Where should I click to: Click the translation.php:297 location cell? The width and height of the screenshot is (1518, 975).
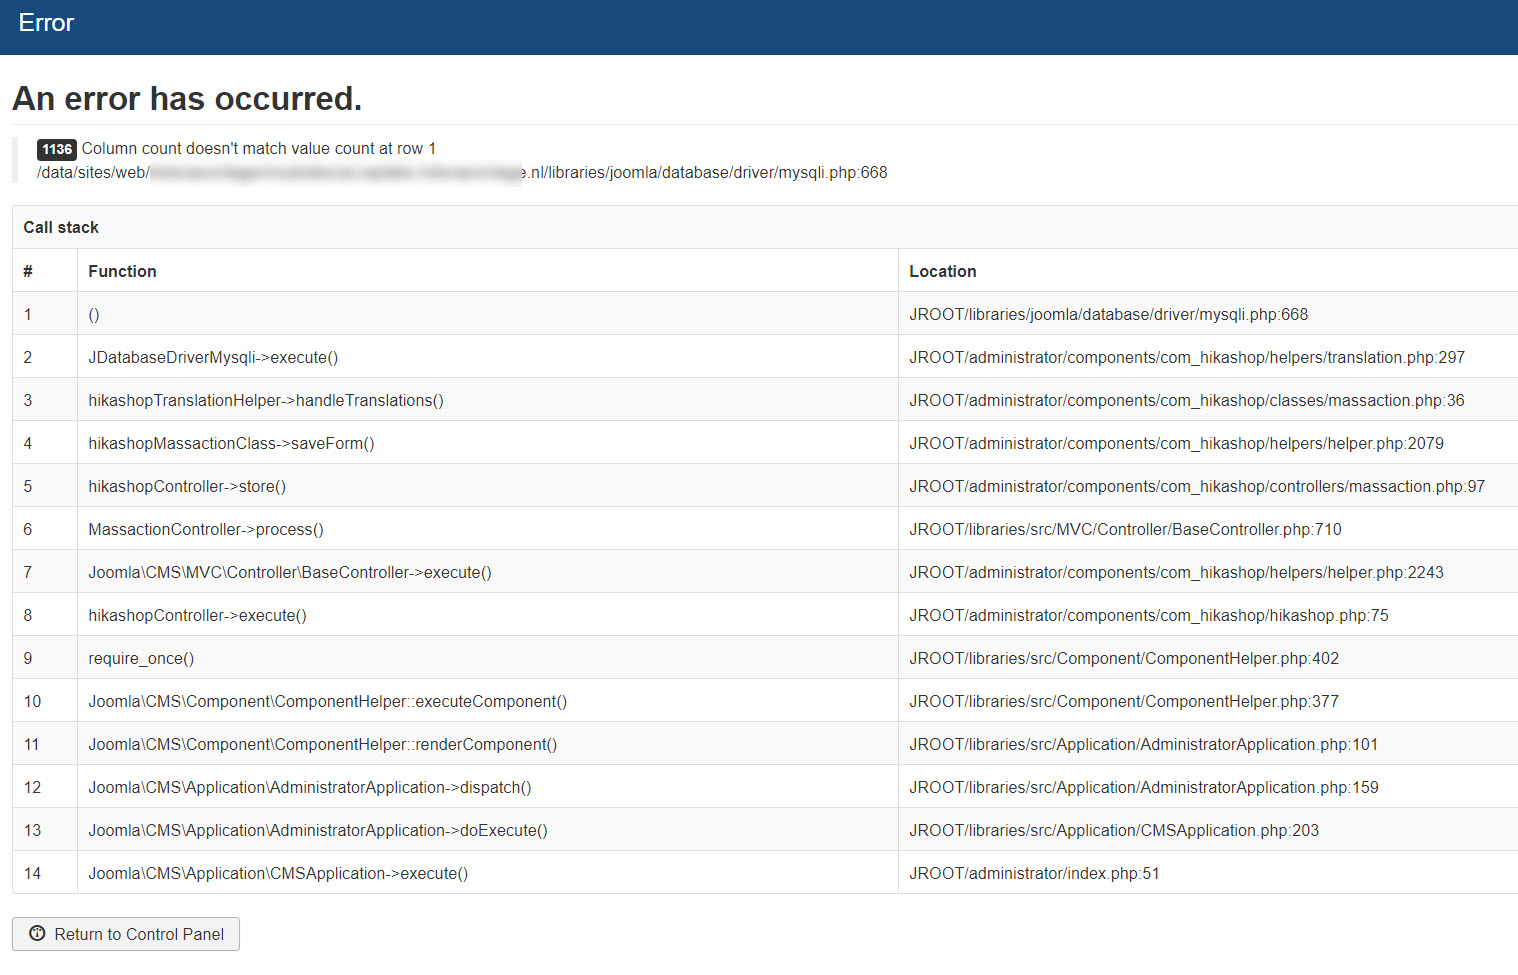(1186, 357)
